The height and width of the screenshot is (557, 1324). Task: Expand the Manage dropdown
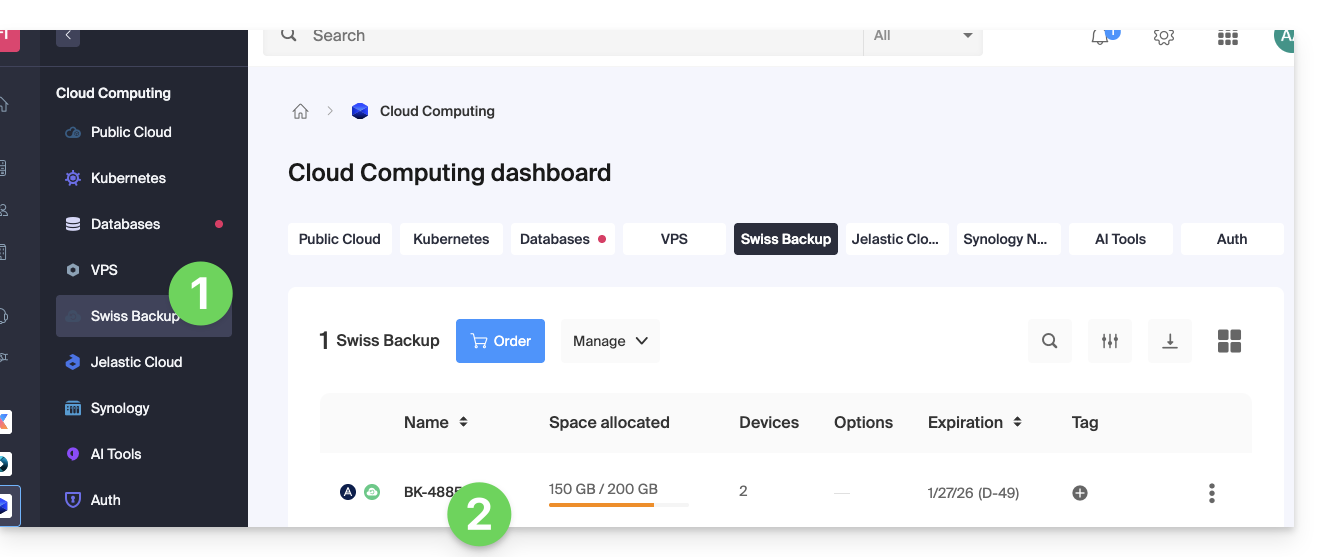click(x=610, y=341)
